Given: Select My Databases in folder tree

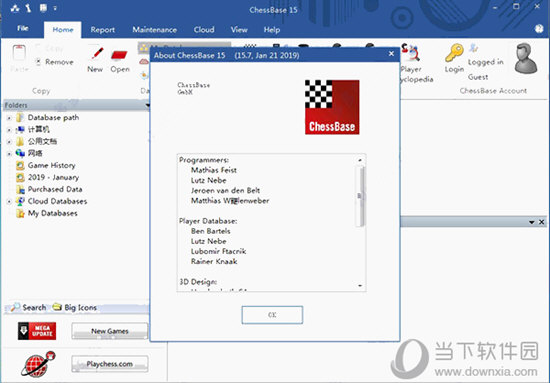Looking at the screenshot, I should pyautogui.click(x=53, y=213).
